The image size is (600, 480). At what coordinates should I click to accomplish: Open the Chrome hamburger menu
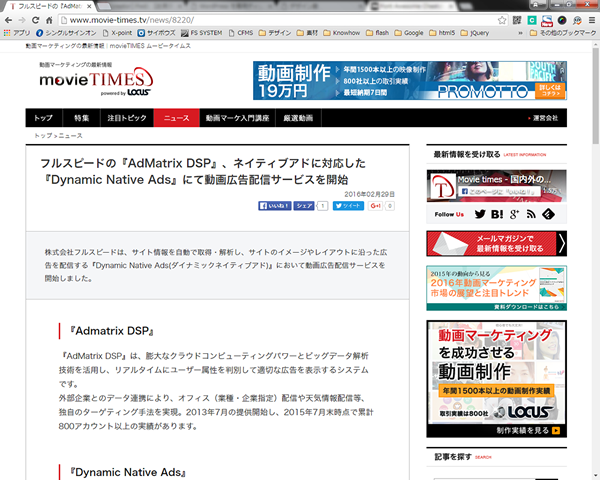click(x=592, y=20)
